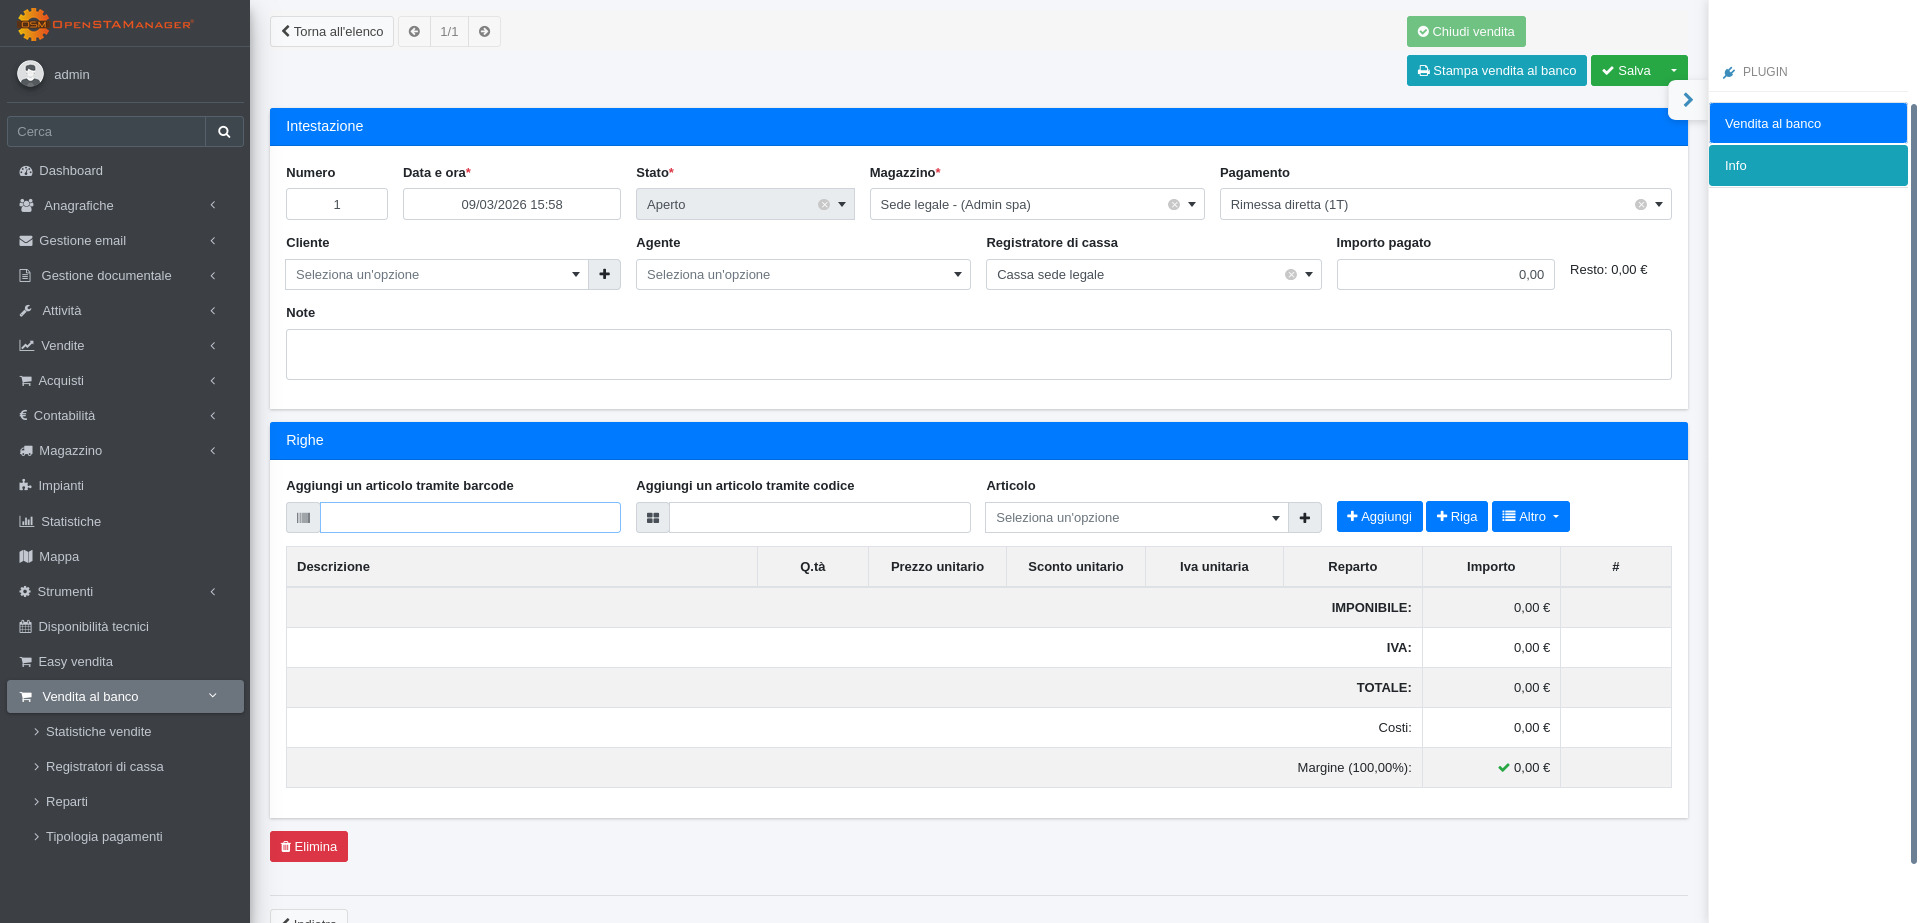
Task: Click the barcode icon beside barcode field
Action: pos(303,518)
